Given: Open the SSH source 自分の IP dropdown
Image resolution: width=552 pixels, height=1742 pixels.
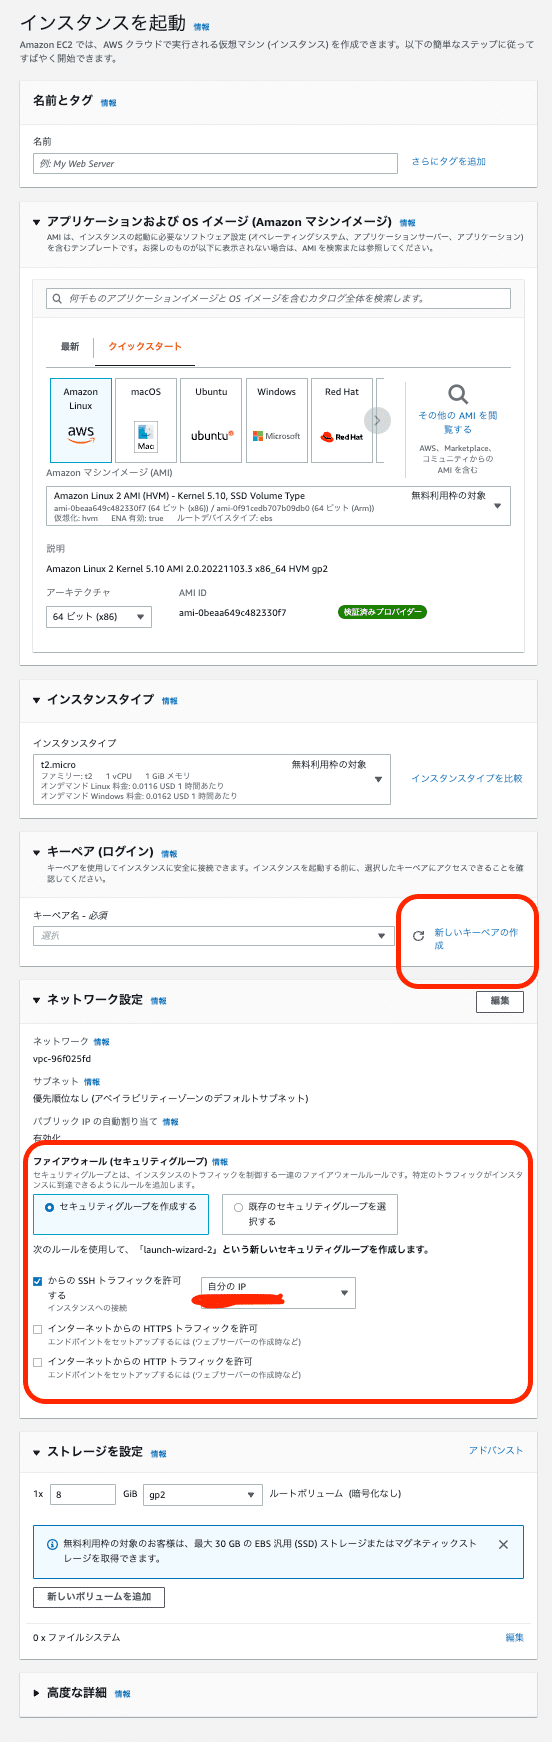Looking at the screenshot, I should coord(278,1293).
